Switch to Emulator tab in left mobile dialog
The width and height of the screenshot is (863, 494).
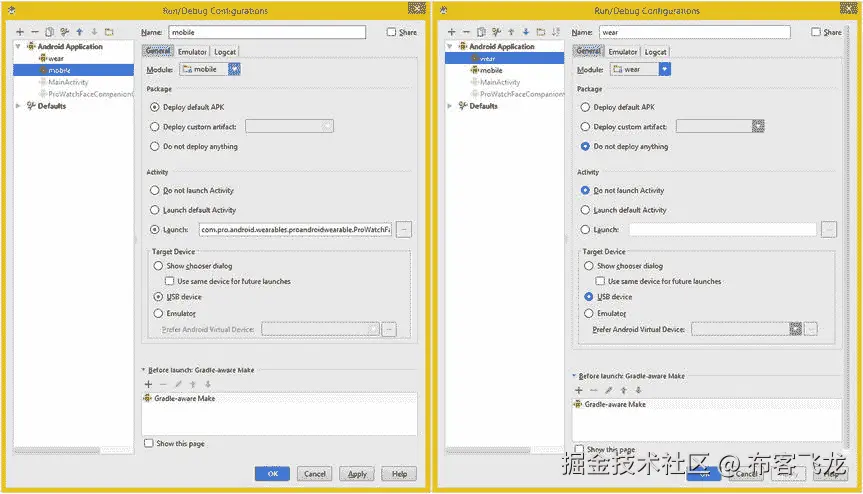[x=192, y=52]
